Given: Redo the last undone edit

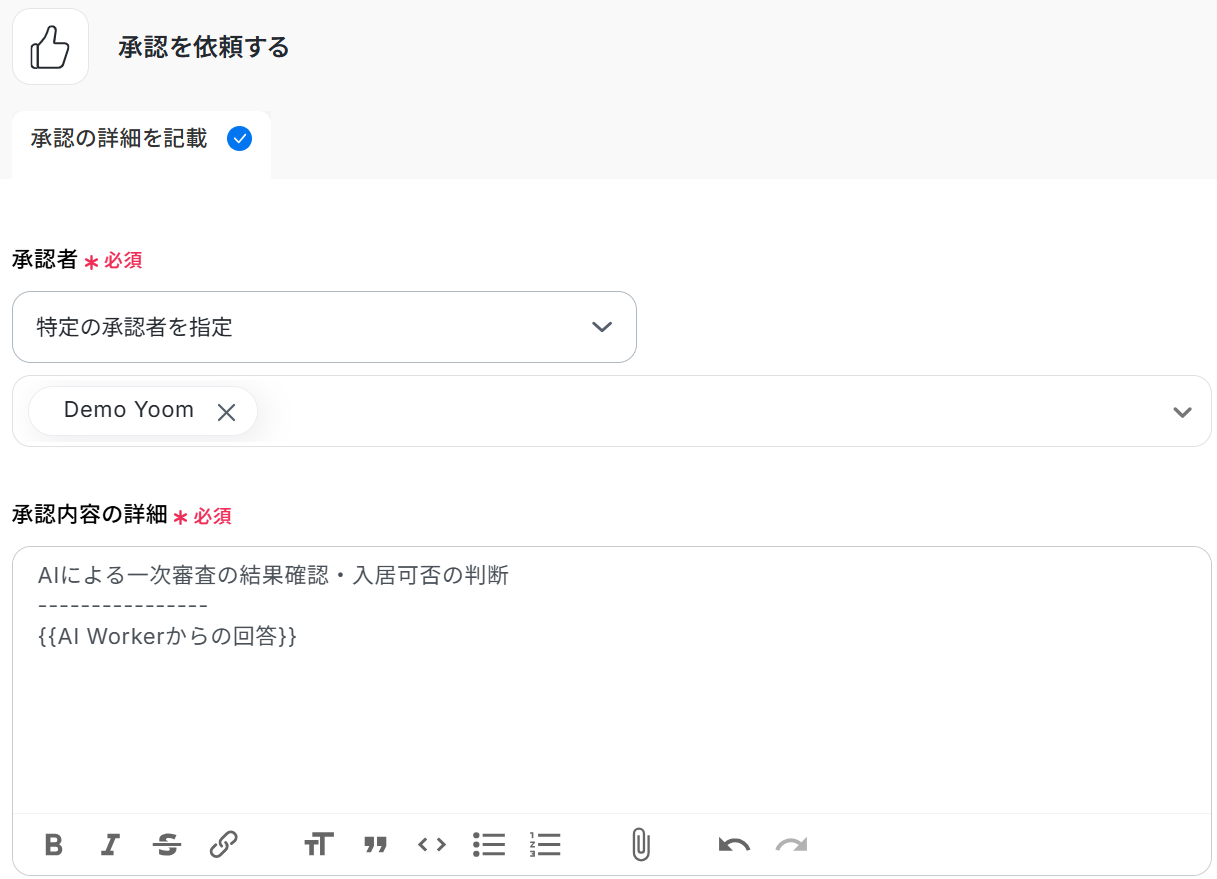Looking at the screenshot, I should pyautogui.click(x=791, y=846).
